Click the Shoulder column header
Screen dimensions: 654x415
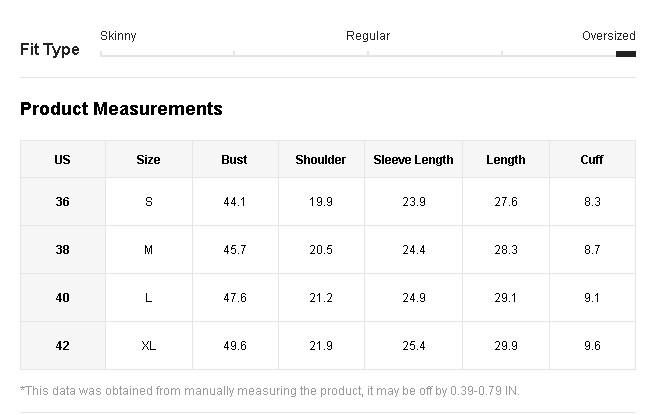click(321, 160)
